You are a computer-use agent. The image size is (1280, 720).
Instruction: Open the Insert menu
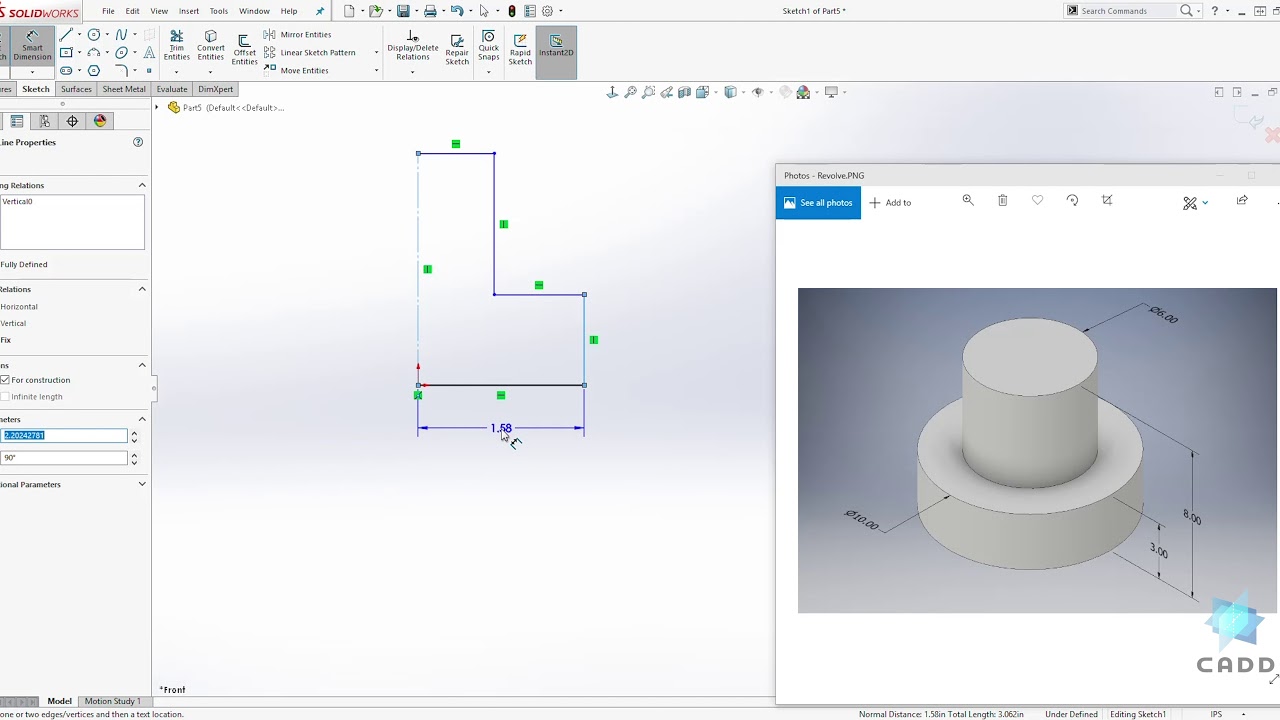click(189, 11)
